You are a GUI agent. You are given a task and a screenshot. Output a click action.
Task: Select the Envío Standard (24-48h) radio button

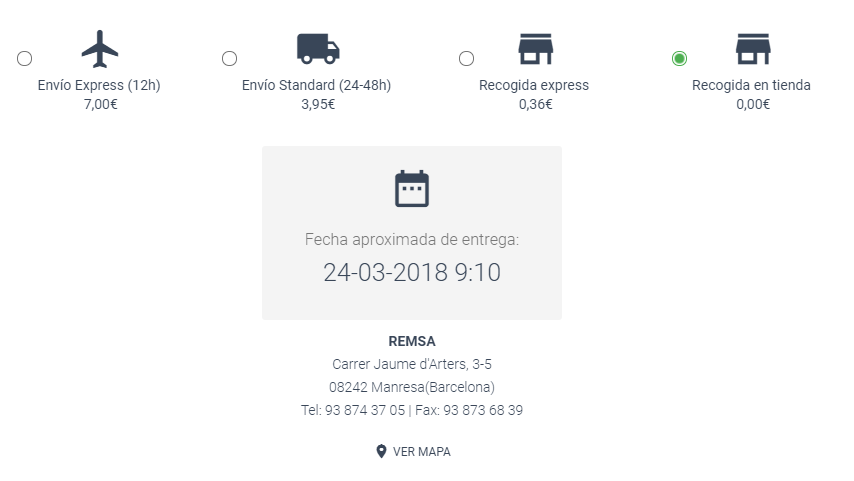tap(229, 59)
